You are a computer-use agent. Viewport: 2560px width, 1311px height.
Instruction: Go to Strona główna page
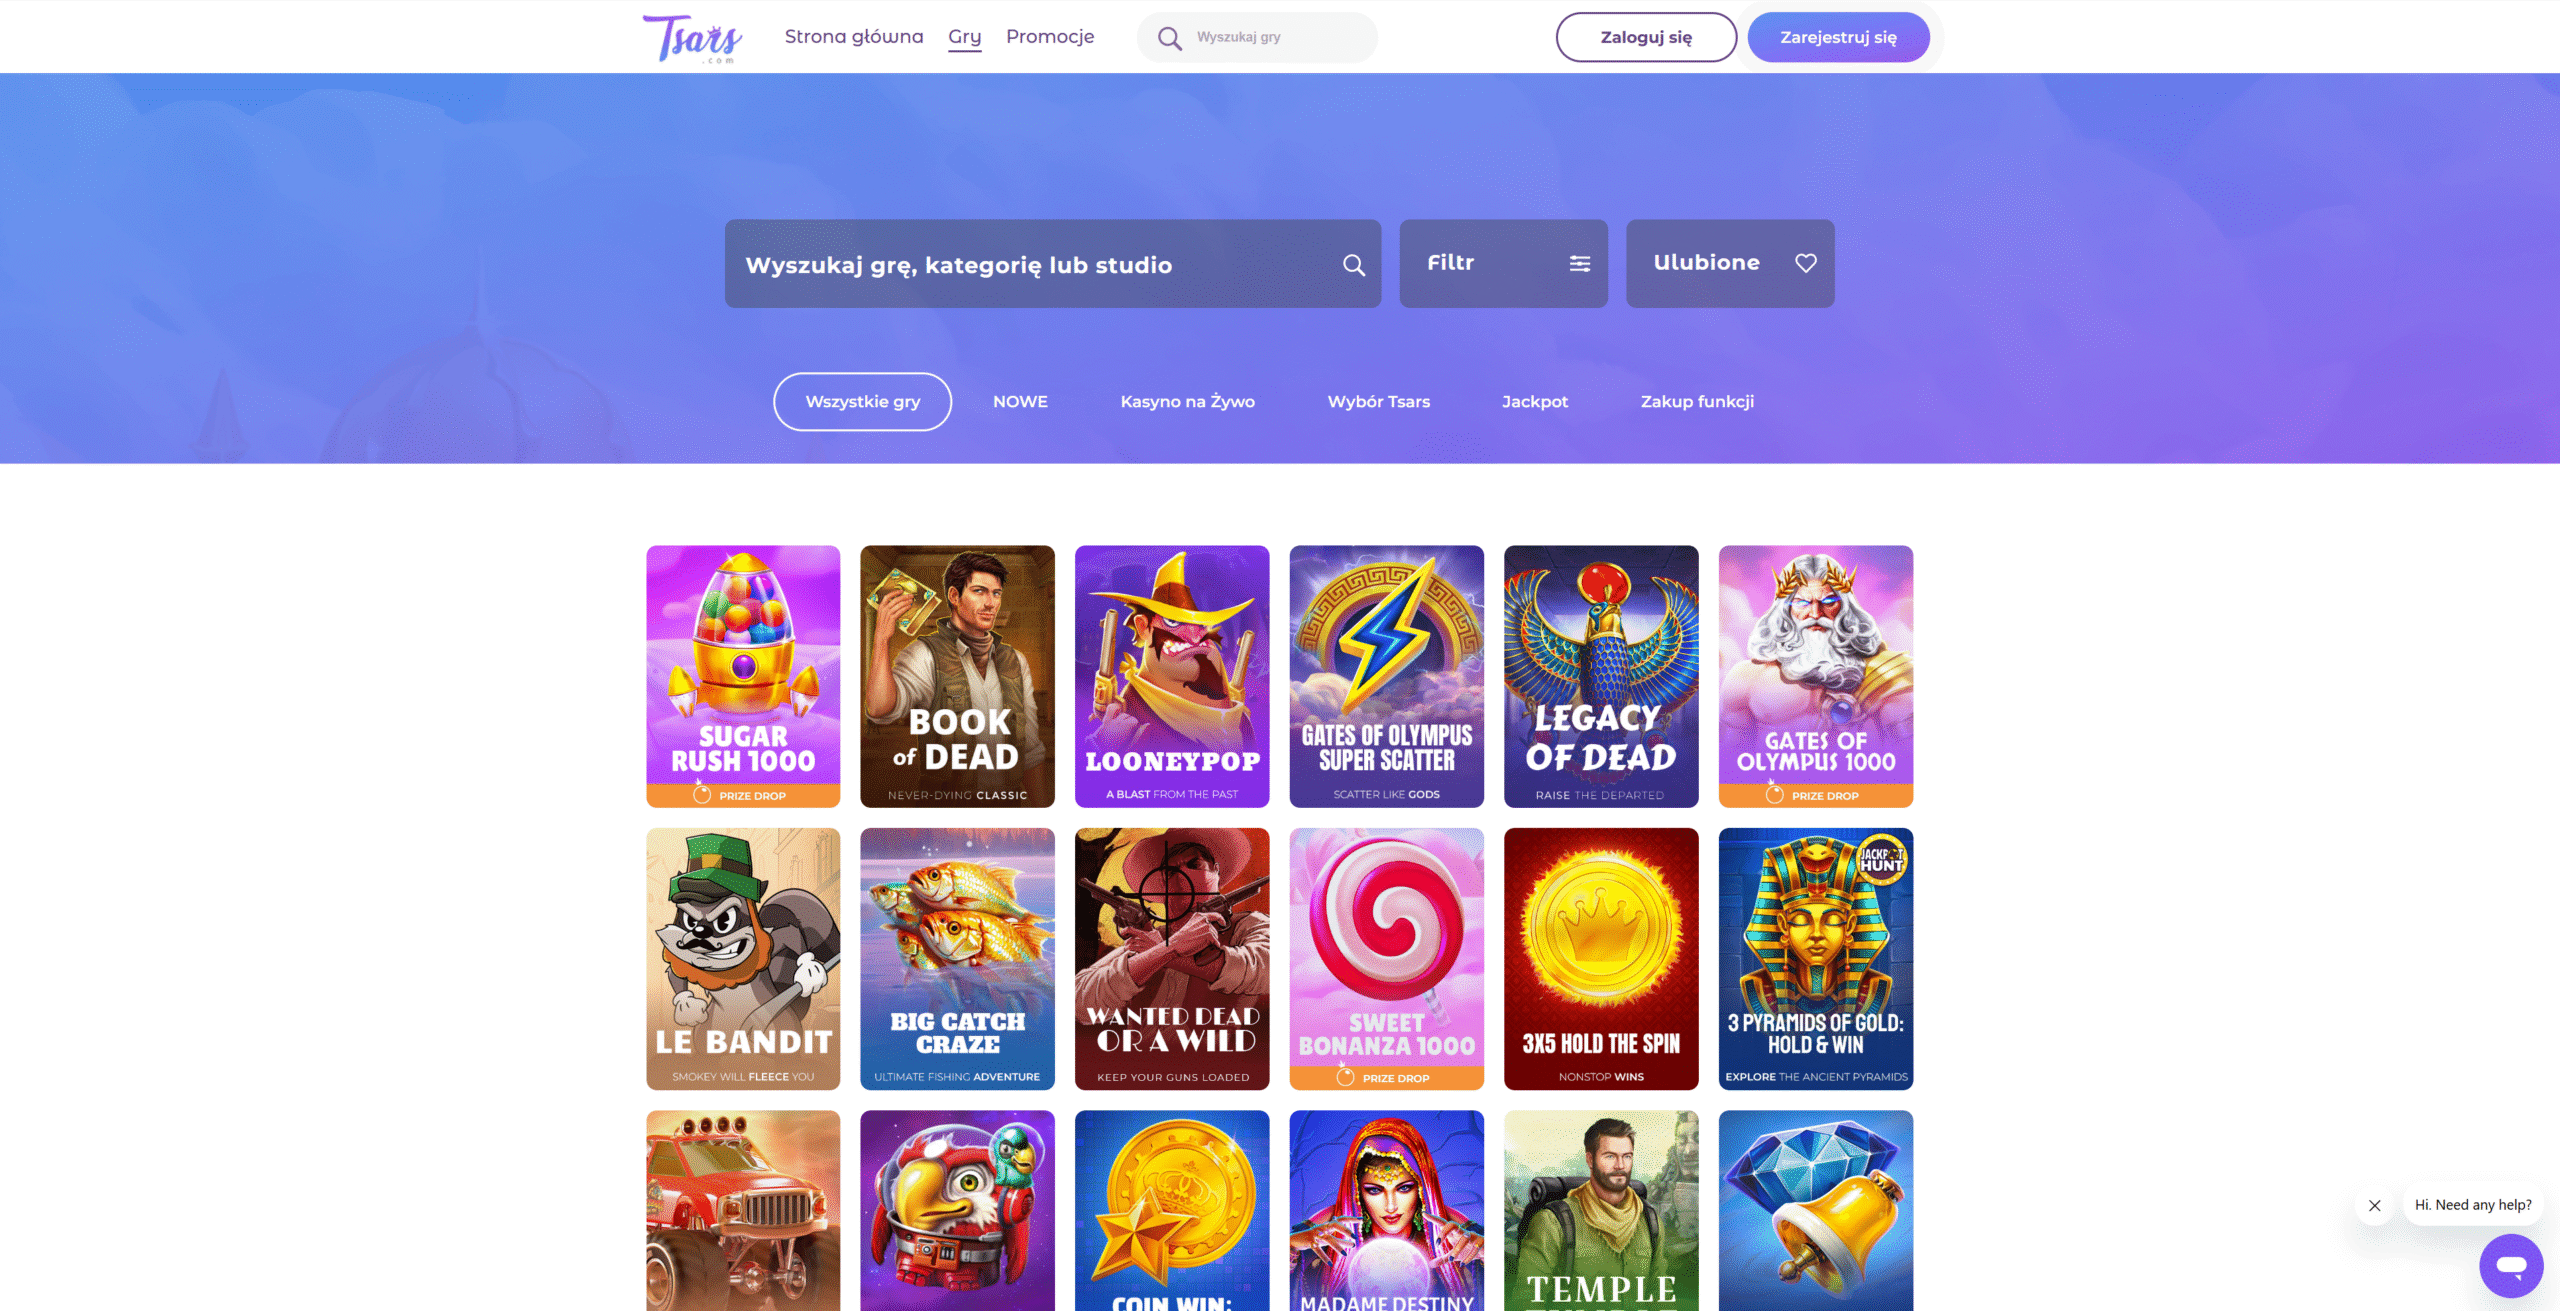[x=854, y=37]
